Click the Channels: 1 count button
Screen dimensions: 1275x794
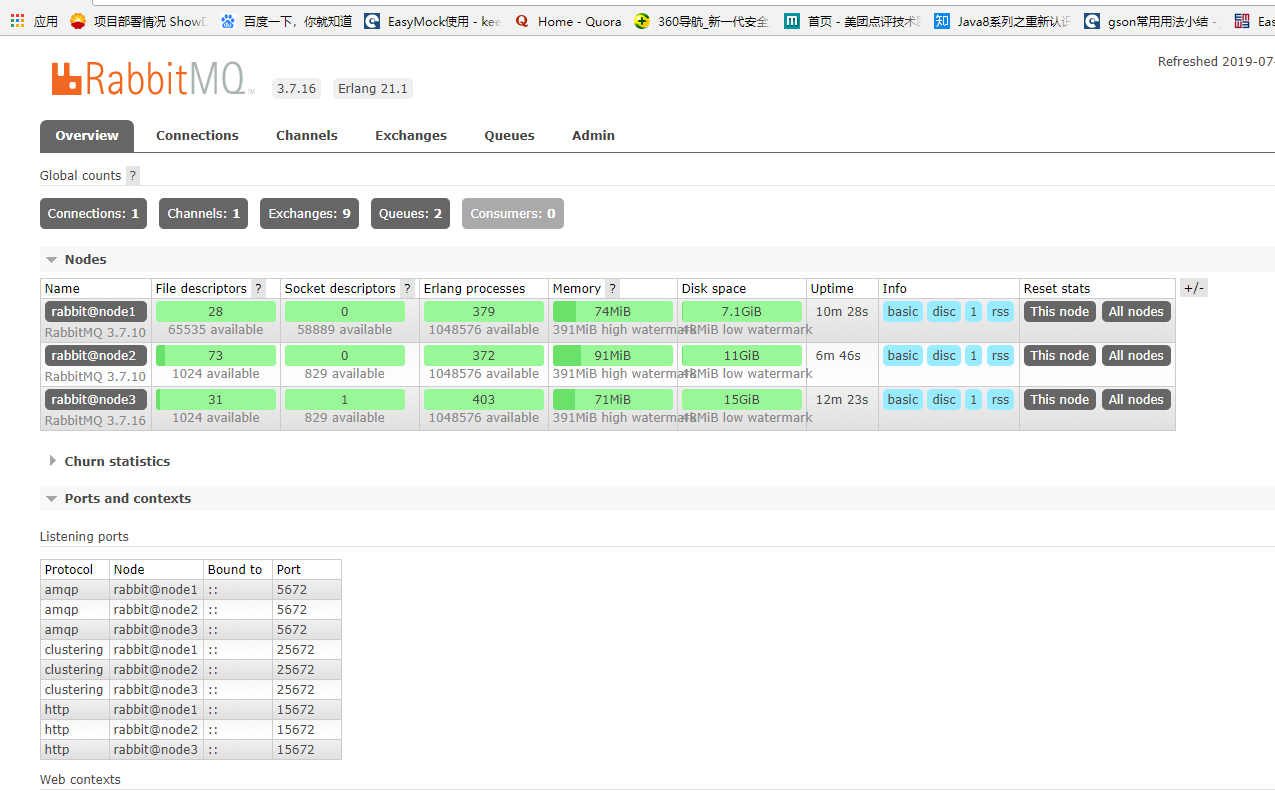(204, 213)
